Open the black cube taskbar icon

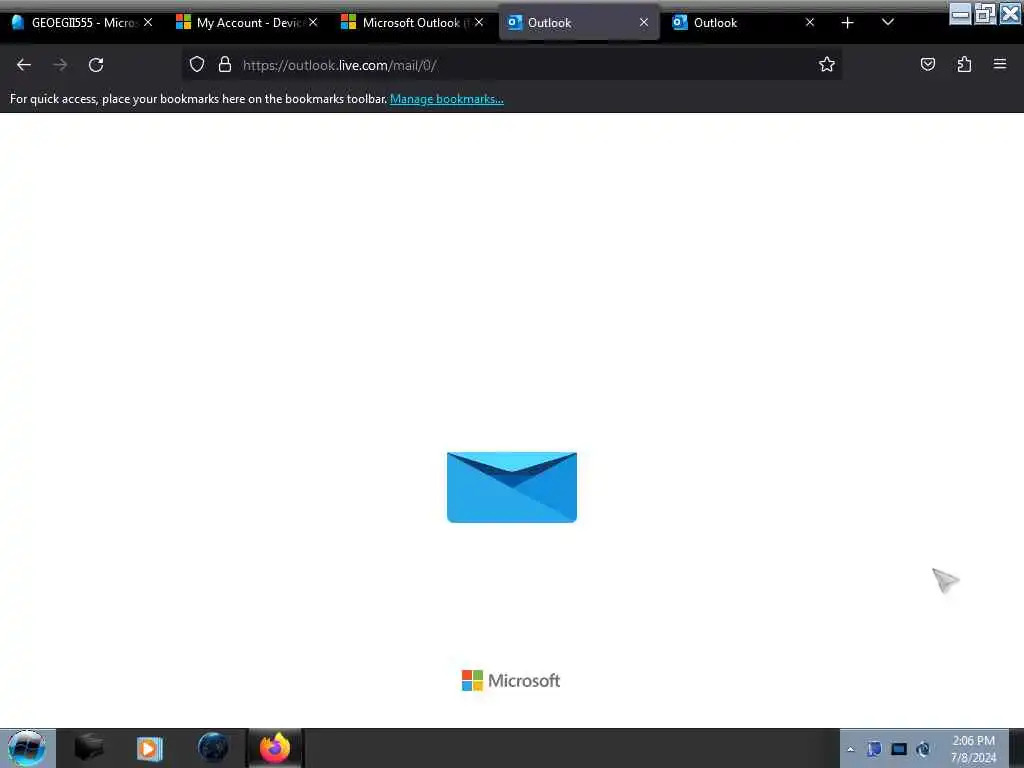[89, 748]
